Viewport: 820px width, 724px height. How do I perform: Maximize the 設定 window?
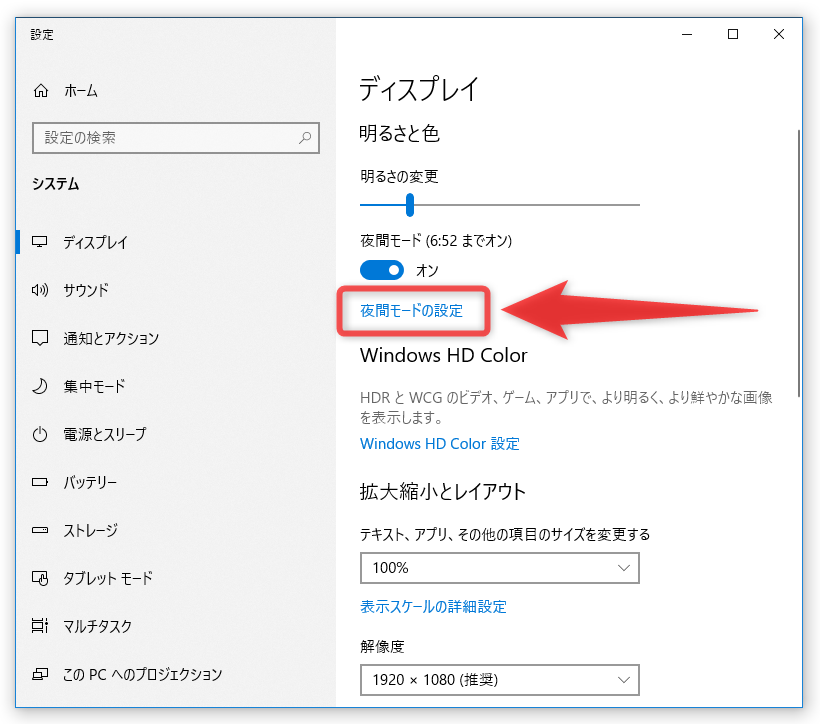[x=733, y=35]
